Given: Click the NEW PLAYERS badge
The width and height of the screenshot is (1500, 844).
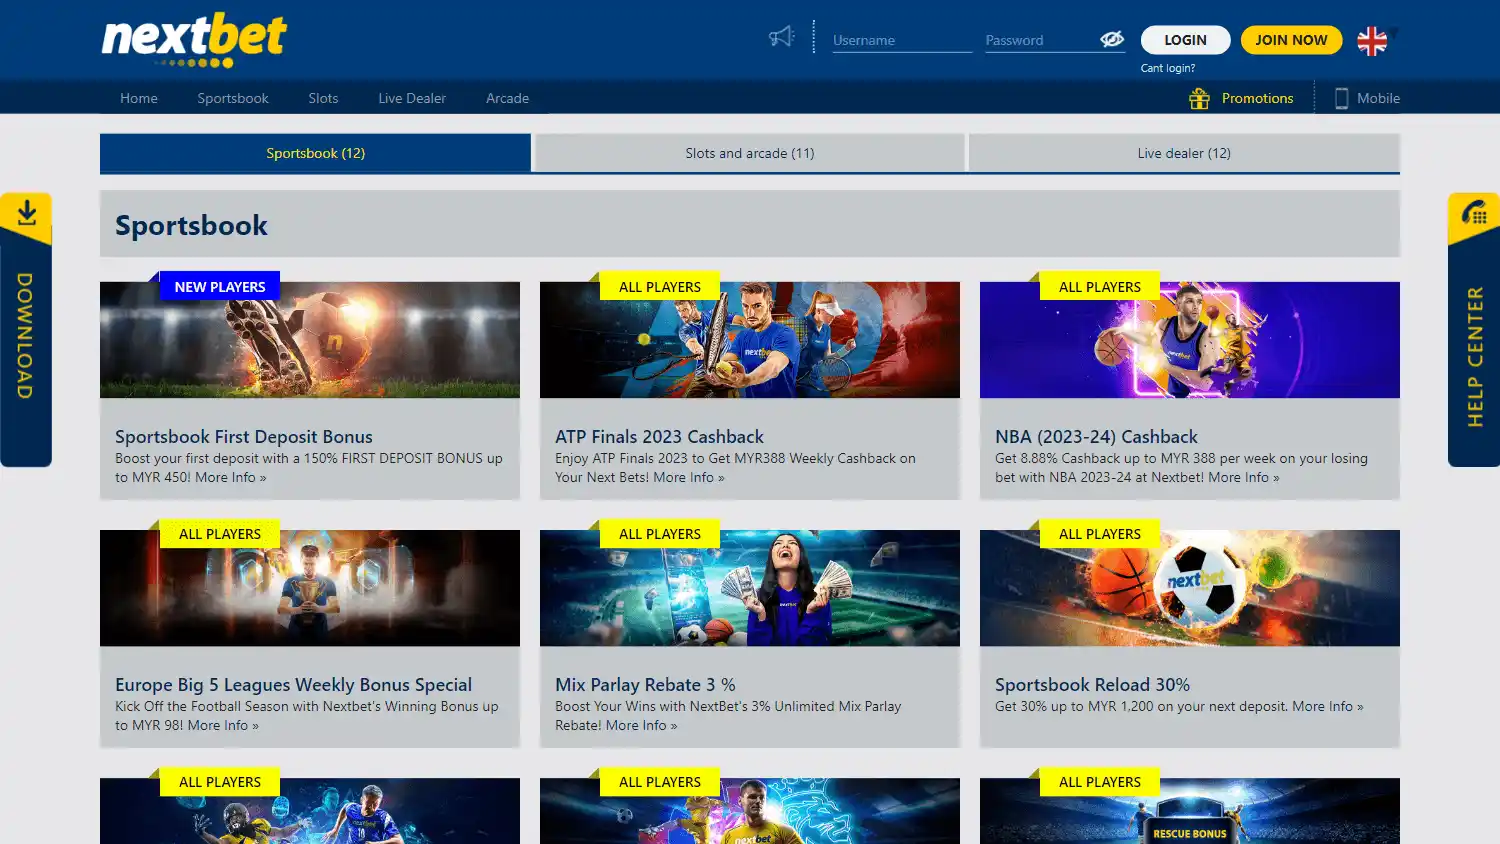Looking at the screenshot, I should 220,287.
